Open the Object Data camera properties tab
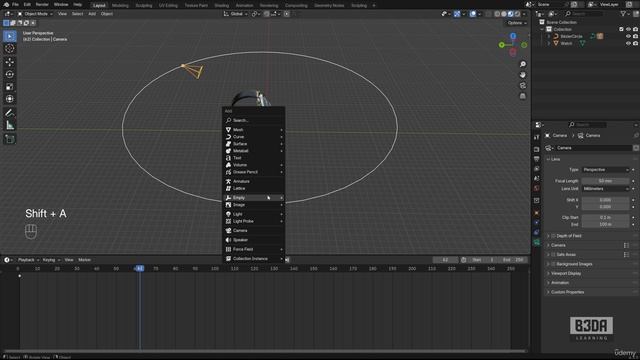This screenshot has height=360, width=640. pos(537,242)
